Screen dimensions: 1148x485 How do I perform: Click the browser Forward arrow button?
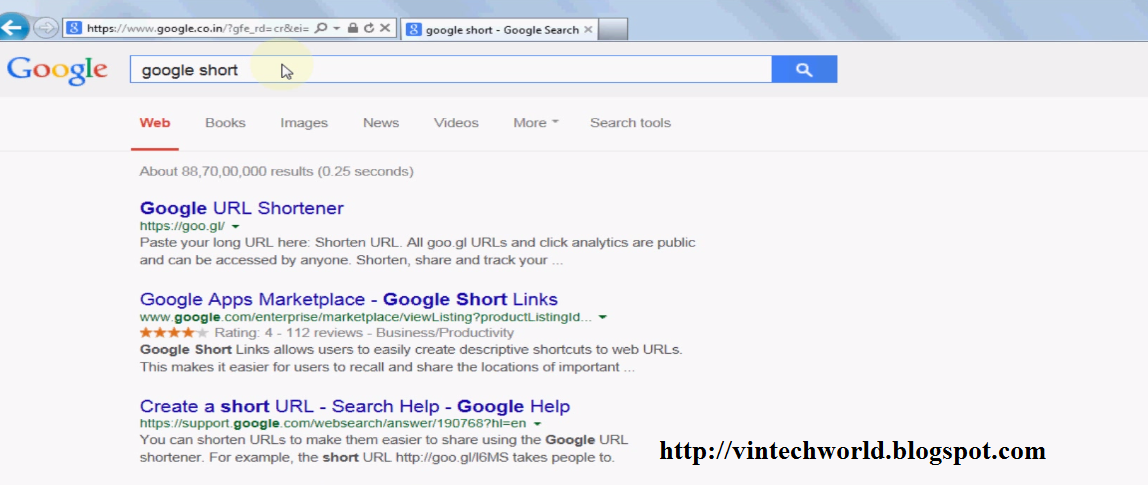tap(45, 29)
